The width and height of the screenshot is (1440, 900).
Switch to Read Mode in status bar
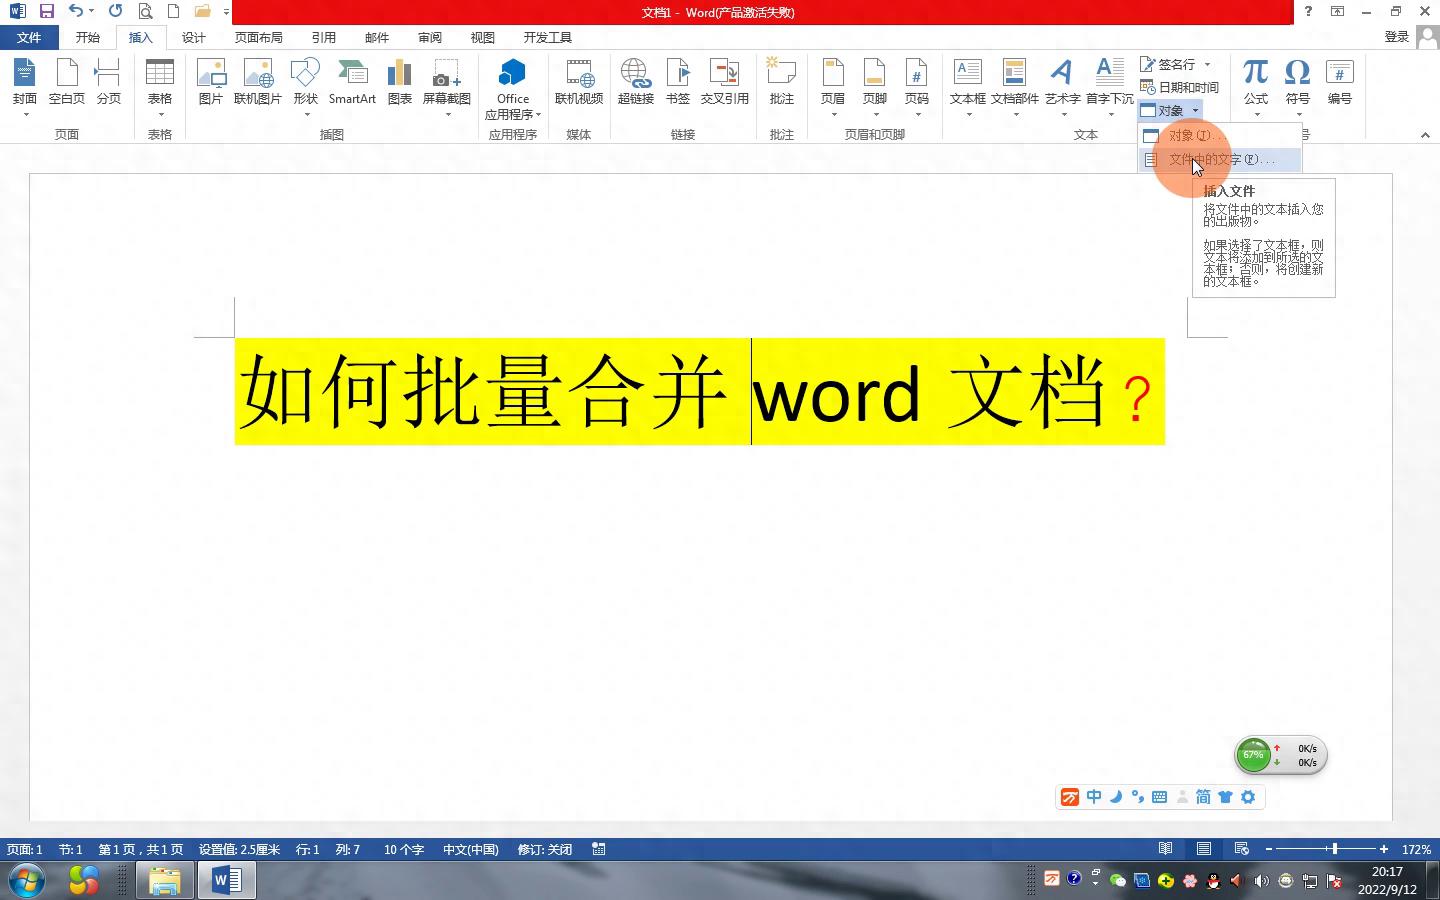pyautogui.click(x=1165, y=849)
